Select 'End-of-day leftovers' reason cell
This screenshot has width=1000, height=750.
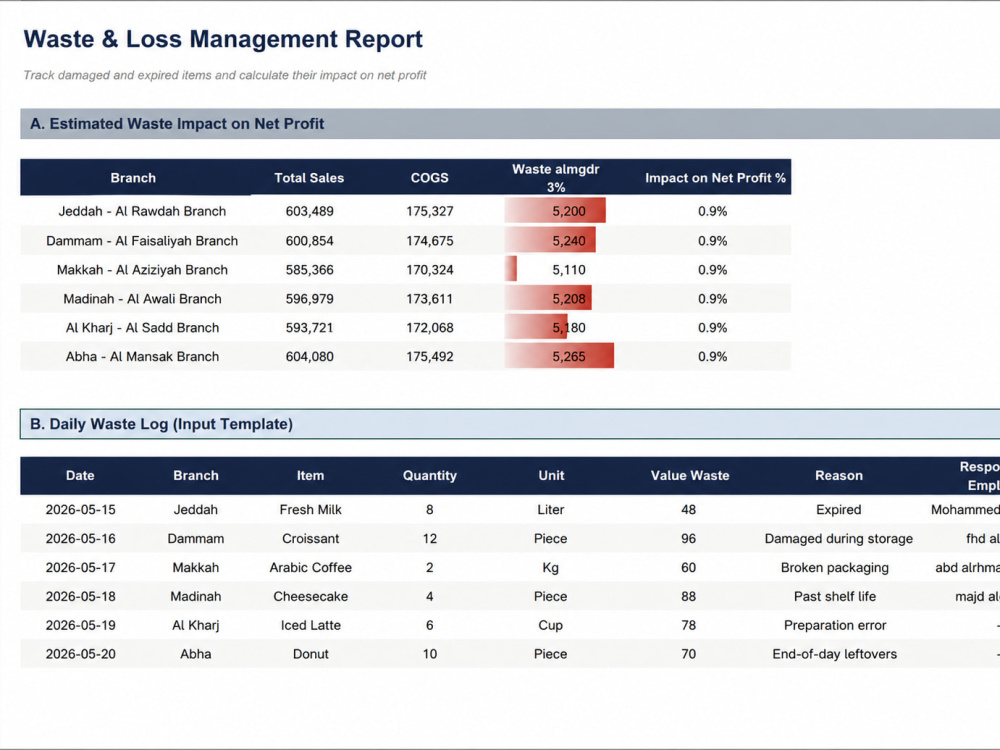tap(835, 654)
